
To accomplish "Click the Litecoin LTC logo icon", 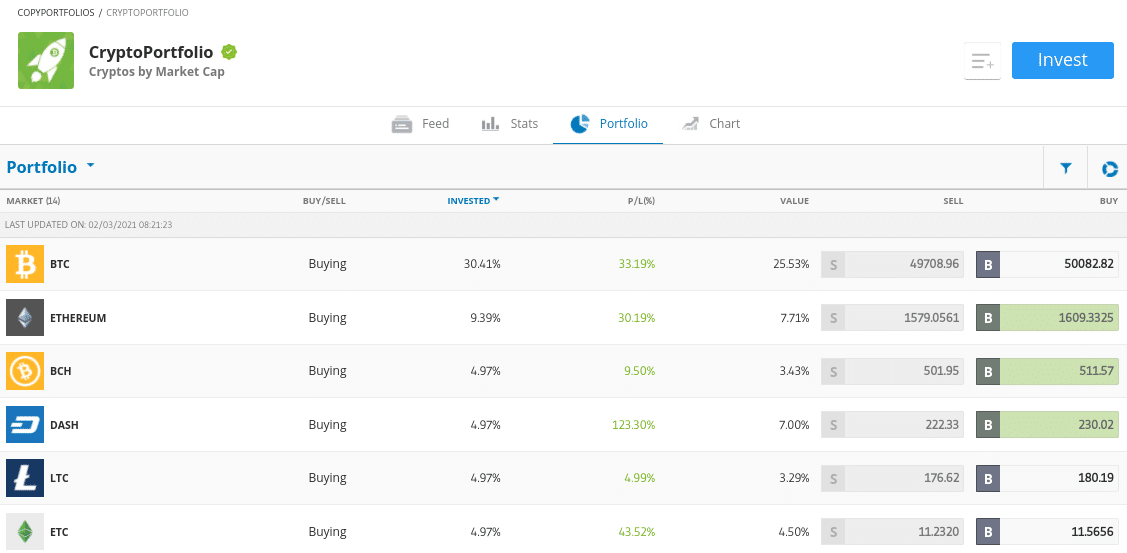I will [25, 477].
